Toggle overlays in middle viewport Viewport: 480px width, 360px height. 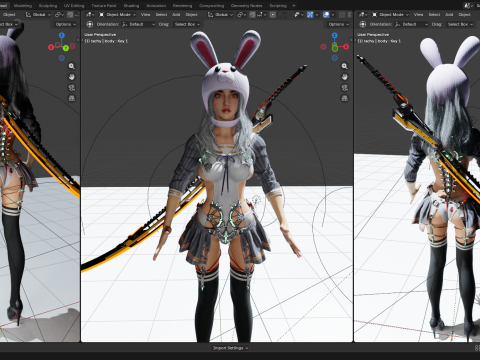click(326, 15)
